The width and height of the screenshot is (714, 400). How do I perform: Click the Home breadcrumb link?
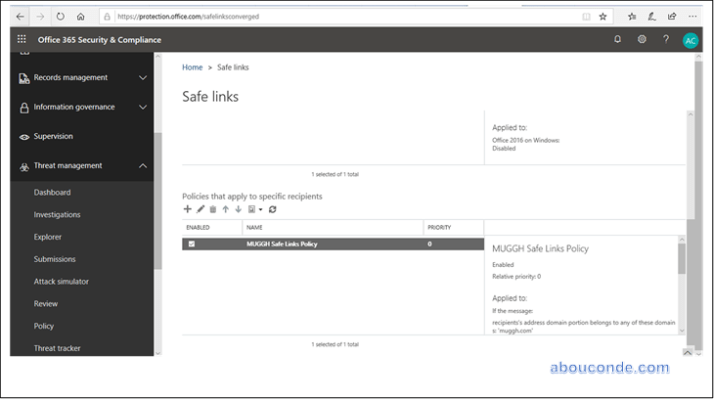[192, 67]
